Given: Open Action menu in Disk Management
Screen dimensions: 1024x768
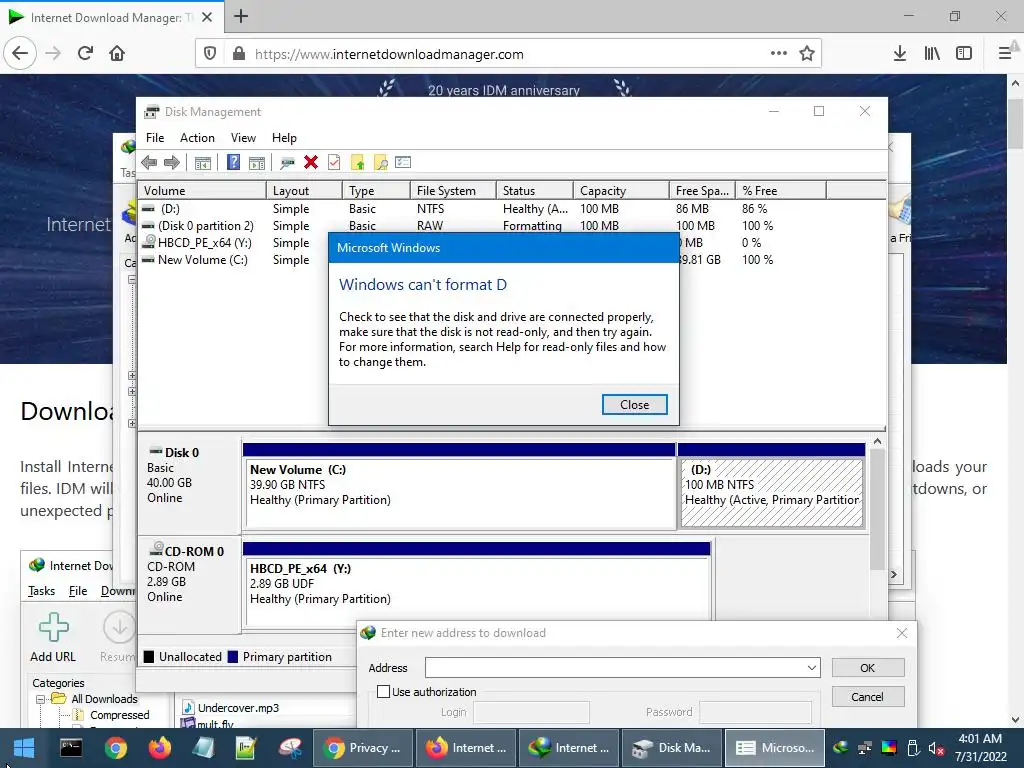Looking at the screenshot, I should (x=197, y=138).
